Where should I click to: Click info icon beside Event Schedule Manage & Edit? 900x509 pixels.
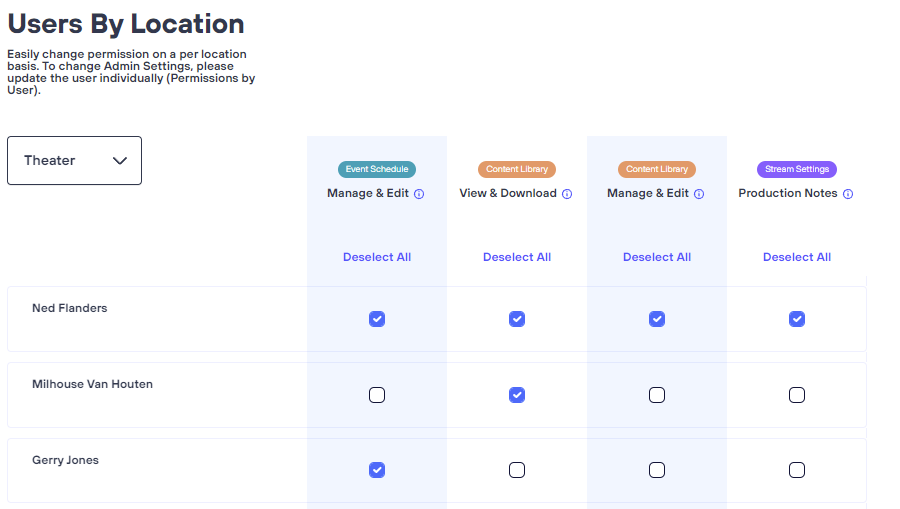pos(419,194)
